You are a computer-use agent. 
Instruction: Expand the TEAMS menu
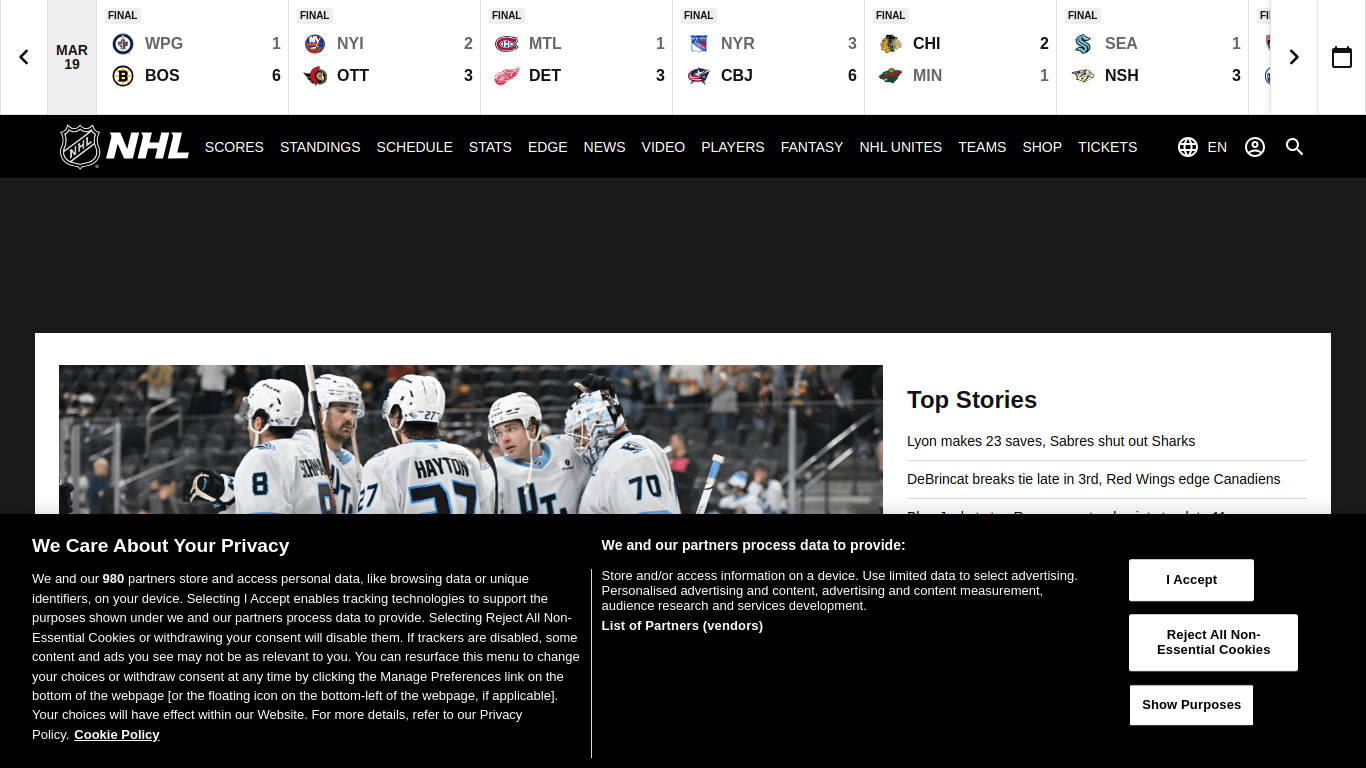982,147
